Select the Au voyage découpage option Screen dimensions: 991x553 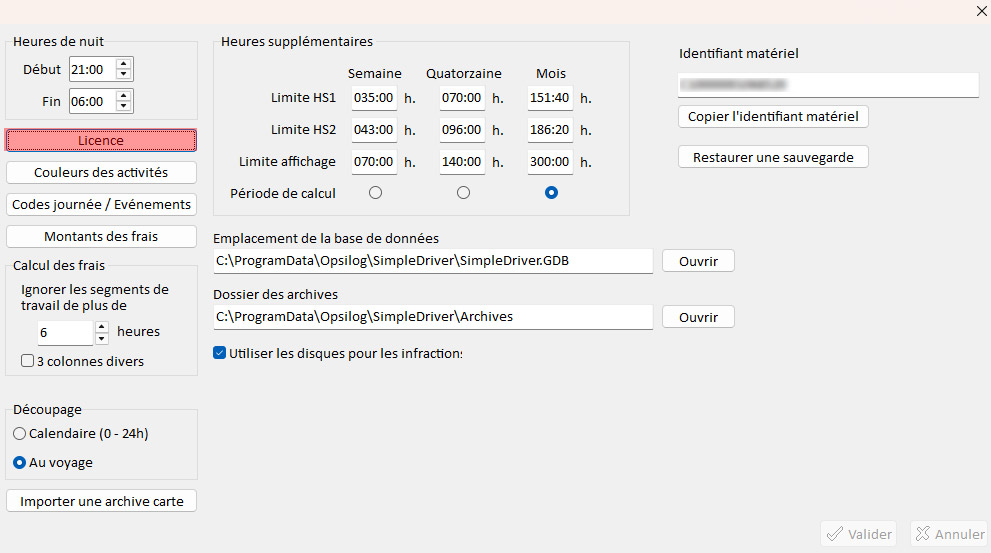20,463
